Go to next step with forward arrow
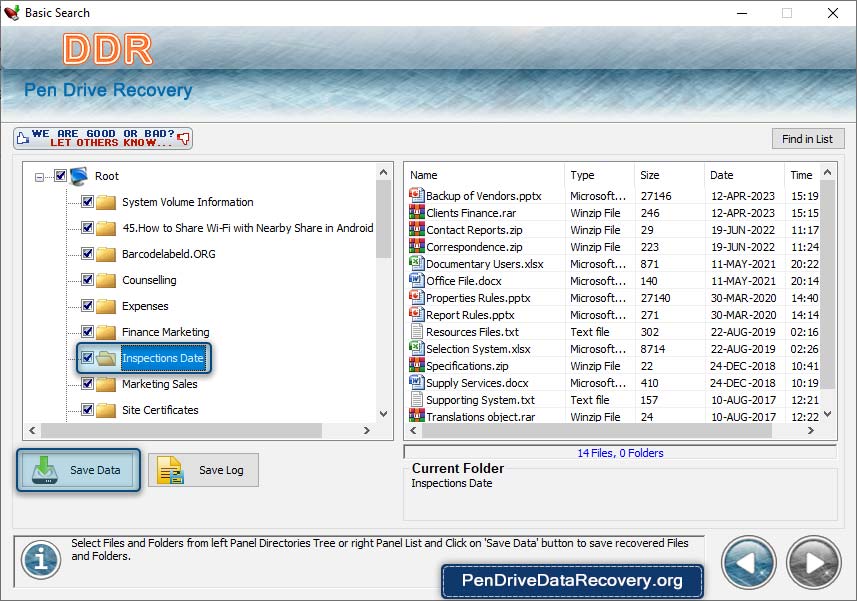 click(814, 563)
